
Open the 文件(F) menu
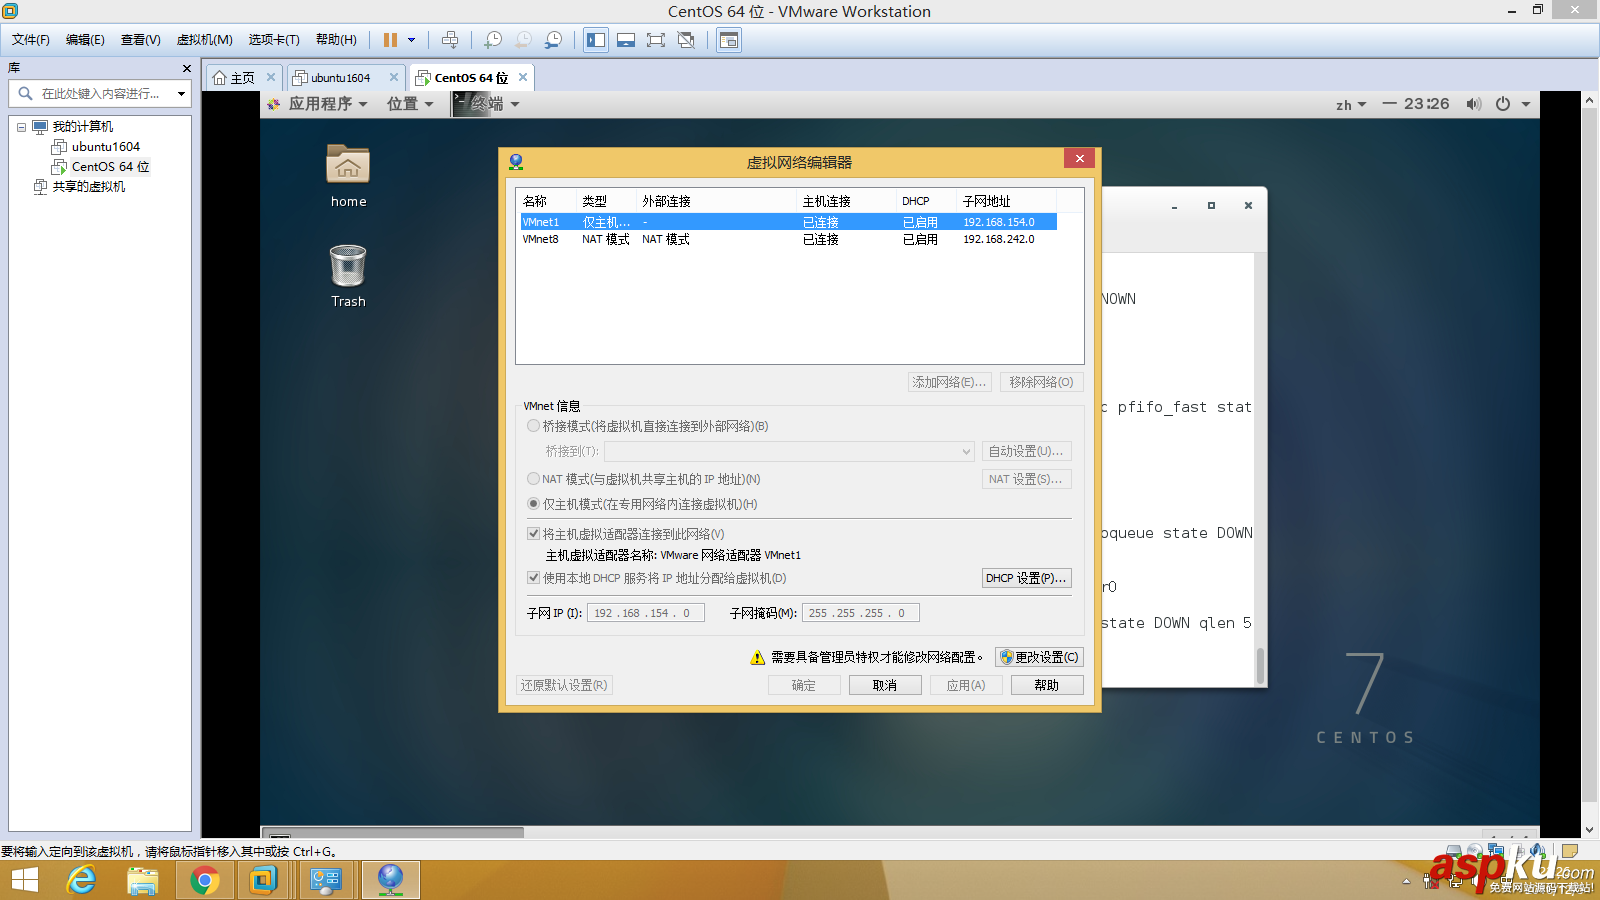pos(31,40)
